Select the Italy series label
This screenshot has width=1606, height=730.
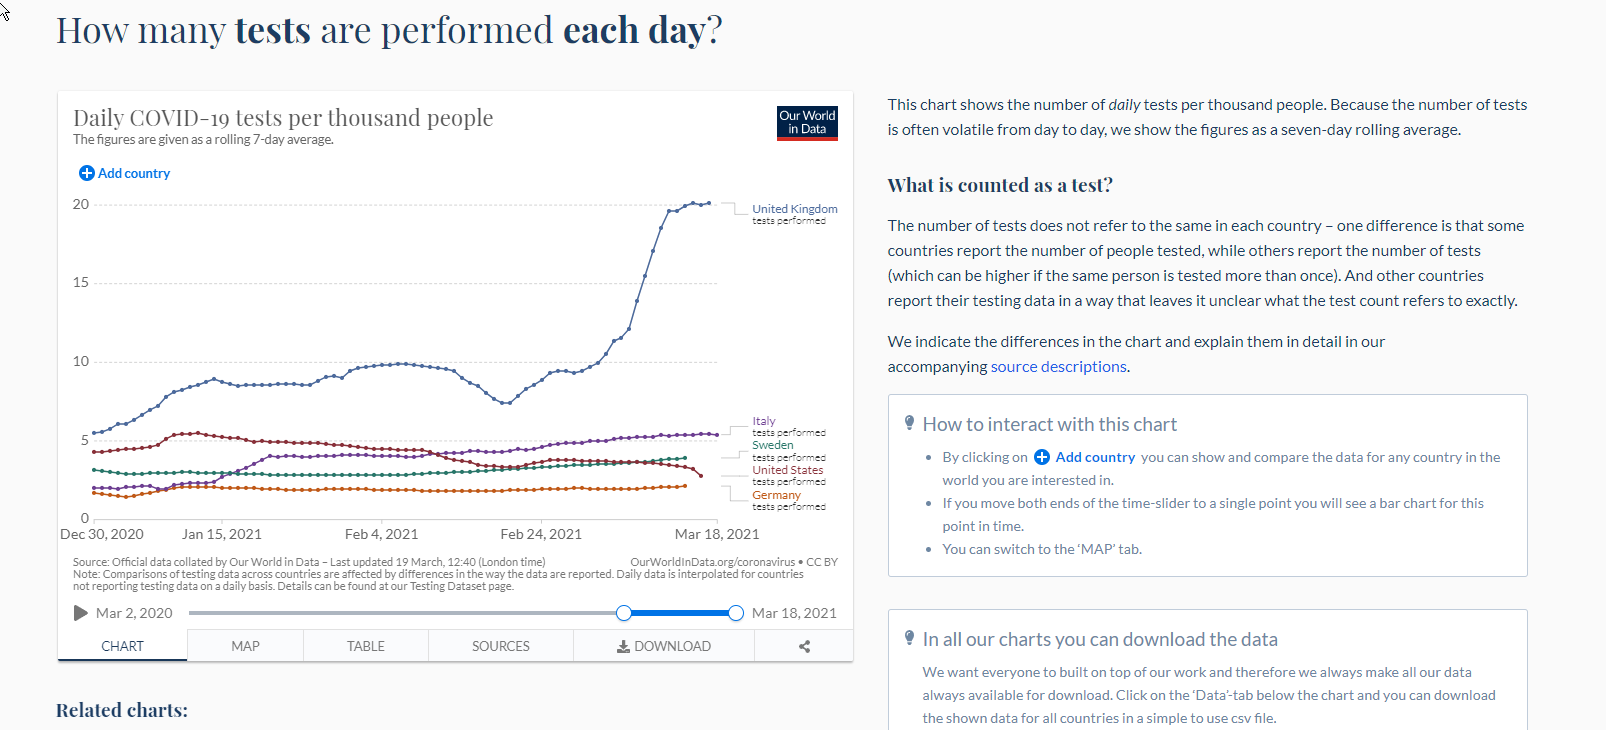764,422
